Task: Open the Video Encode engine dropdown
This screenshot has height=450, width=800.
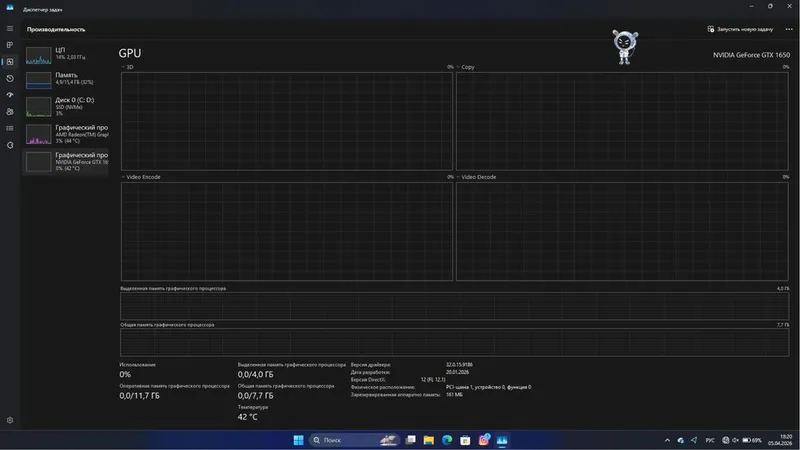Action: point(141,177)
